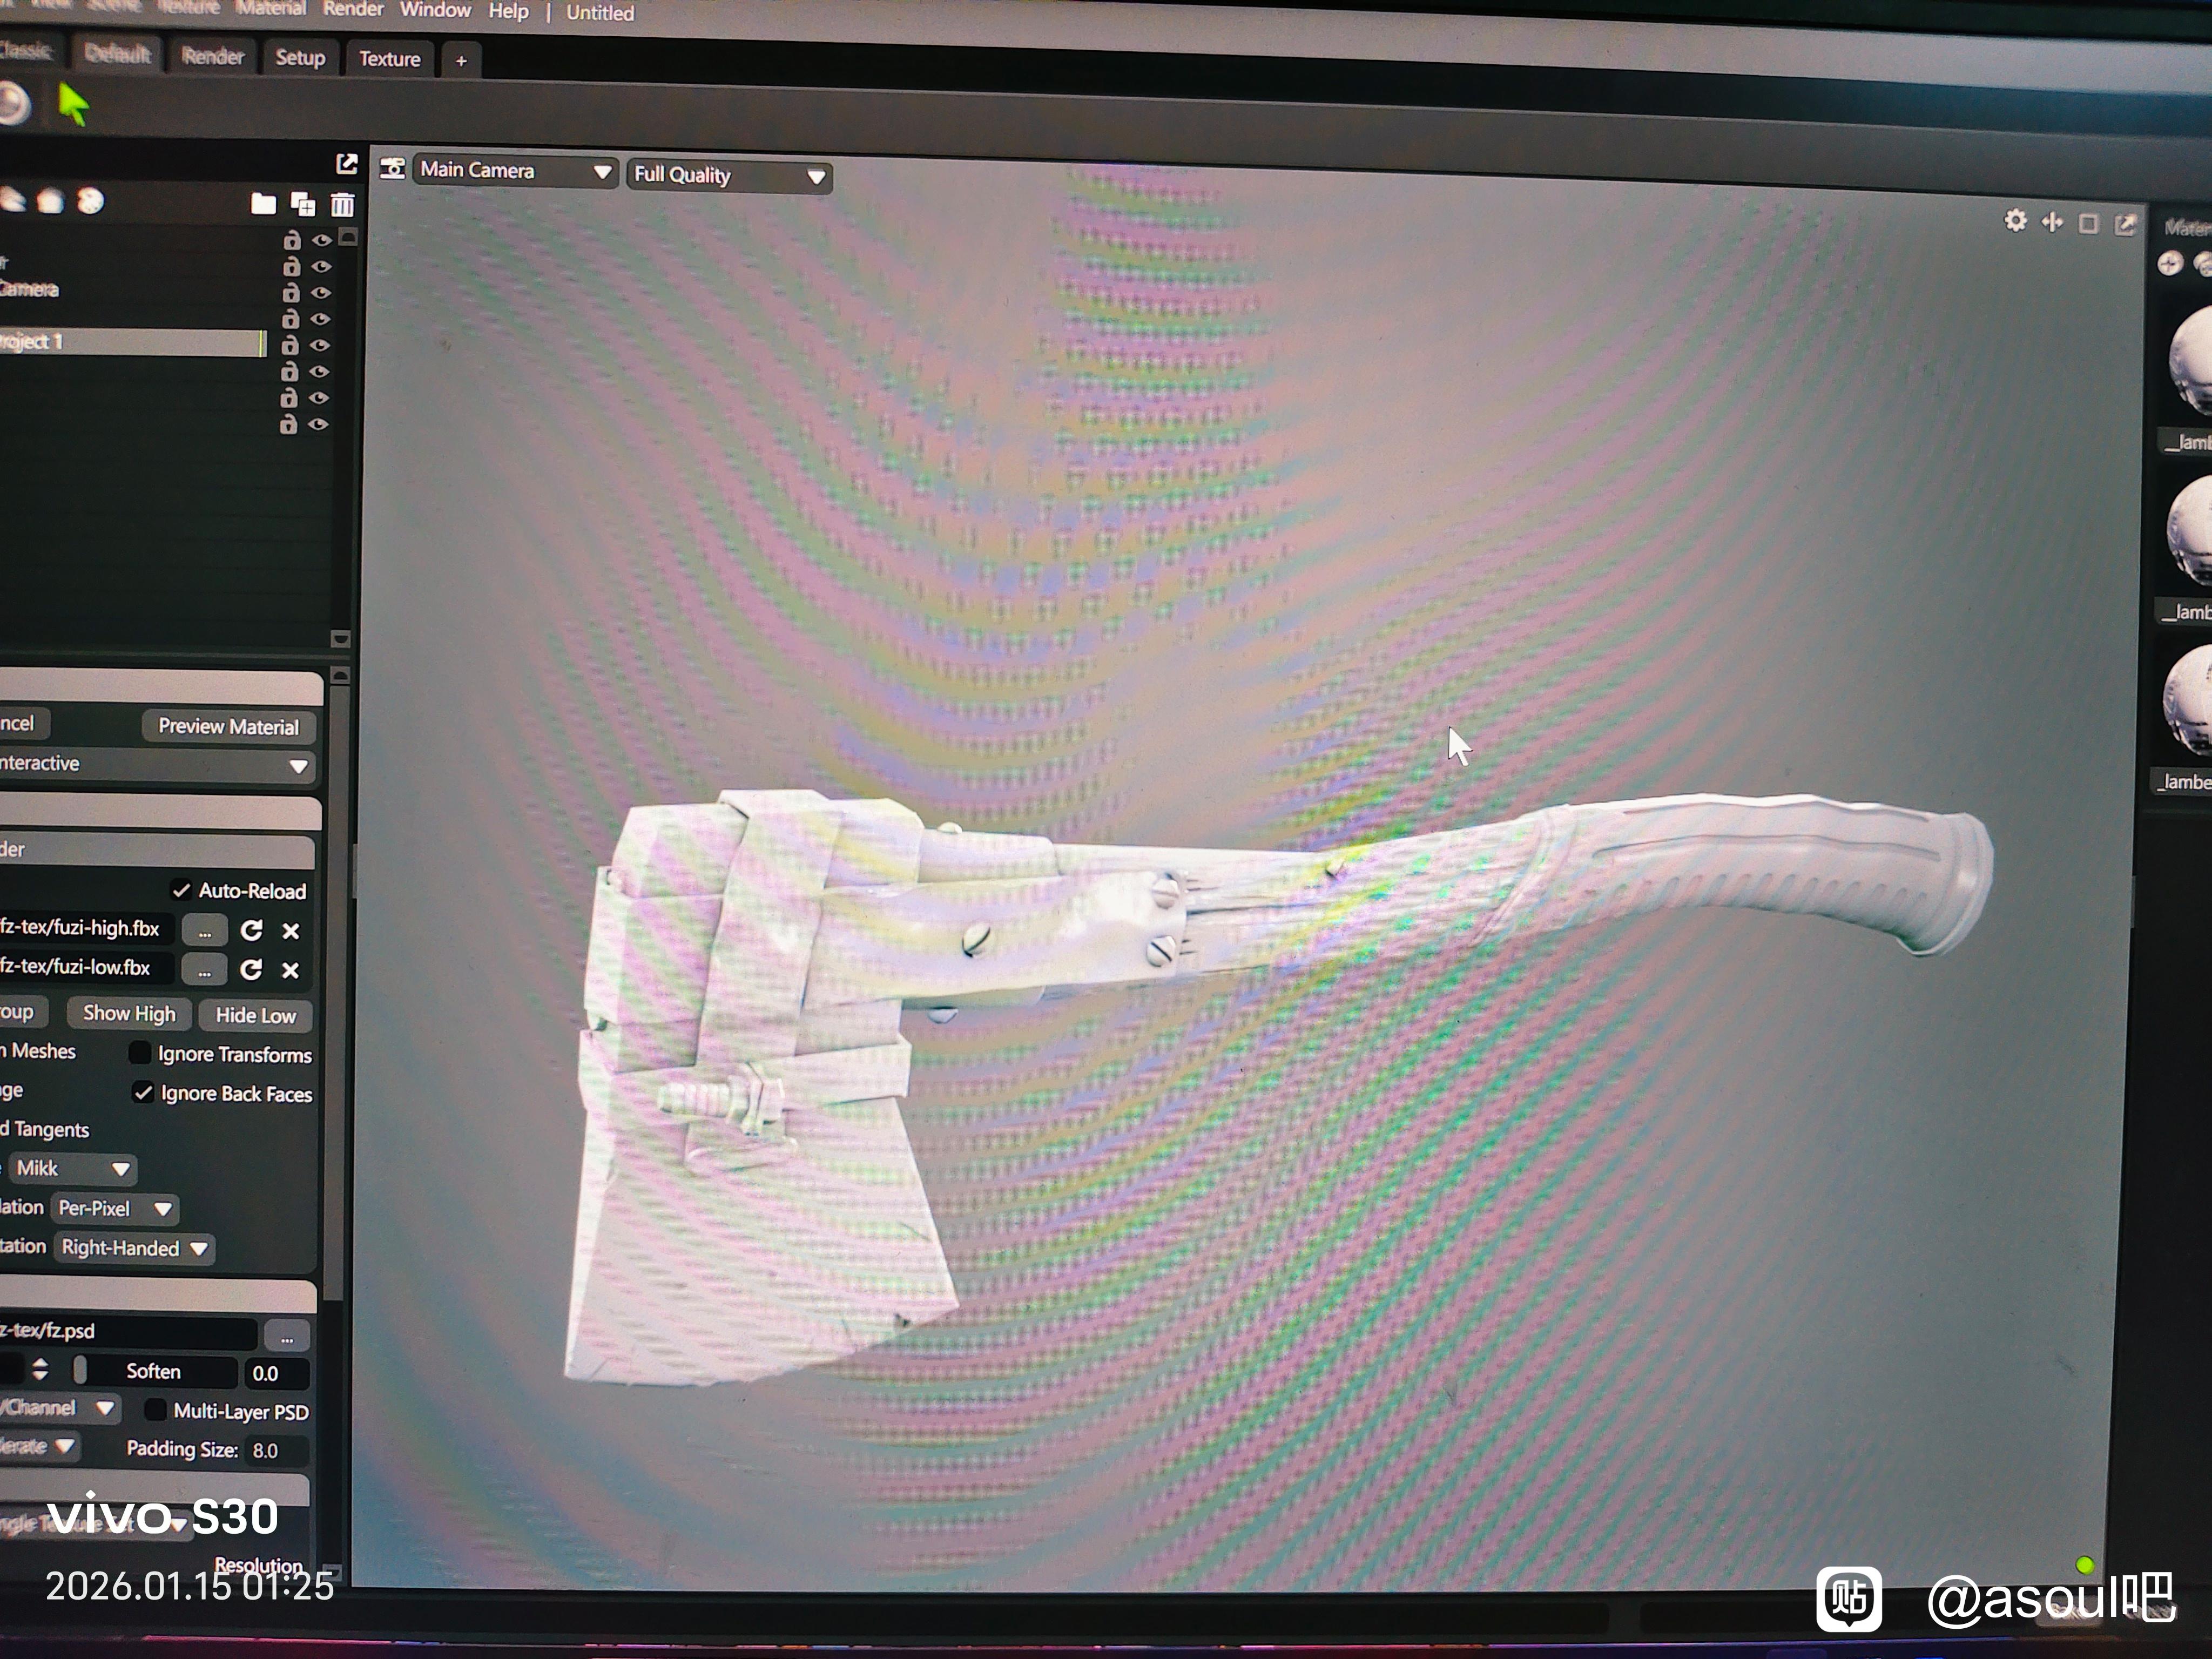
Task: Click the new folder icon in scene panel
Action: [x=263, y=204]
